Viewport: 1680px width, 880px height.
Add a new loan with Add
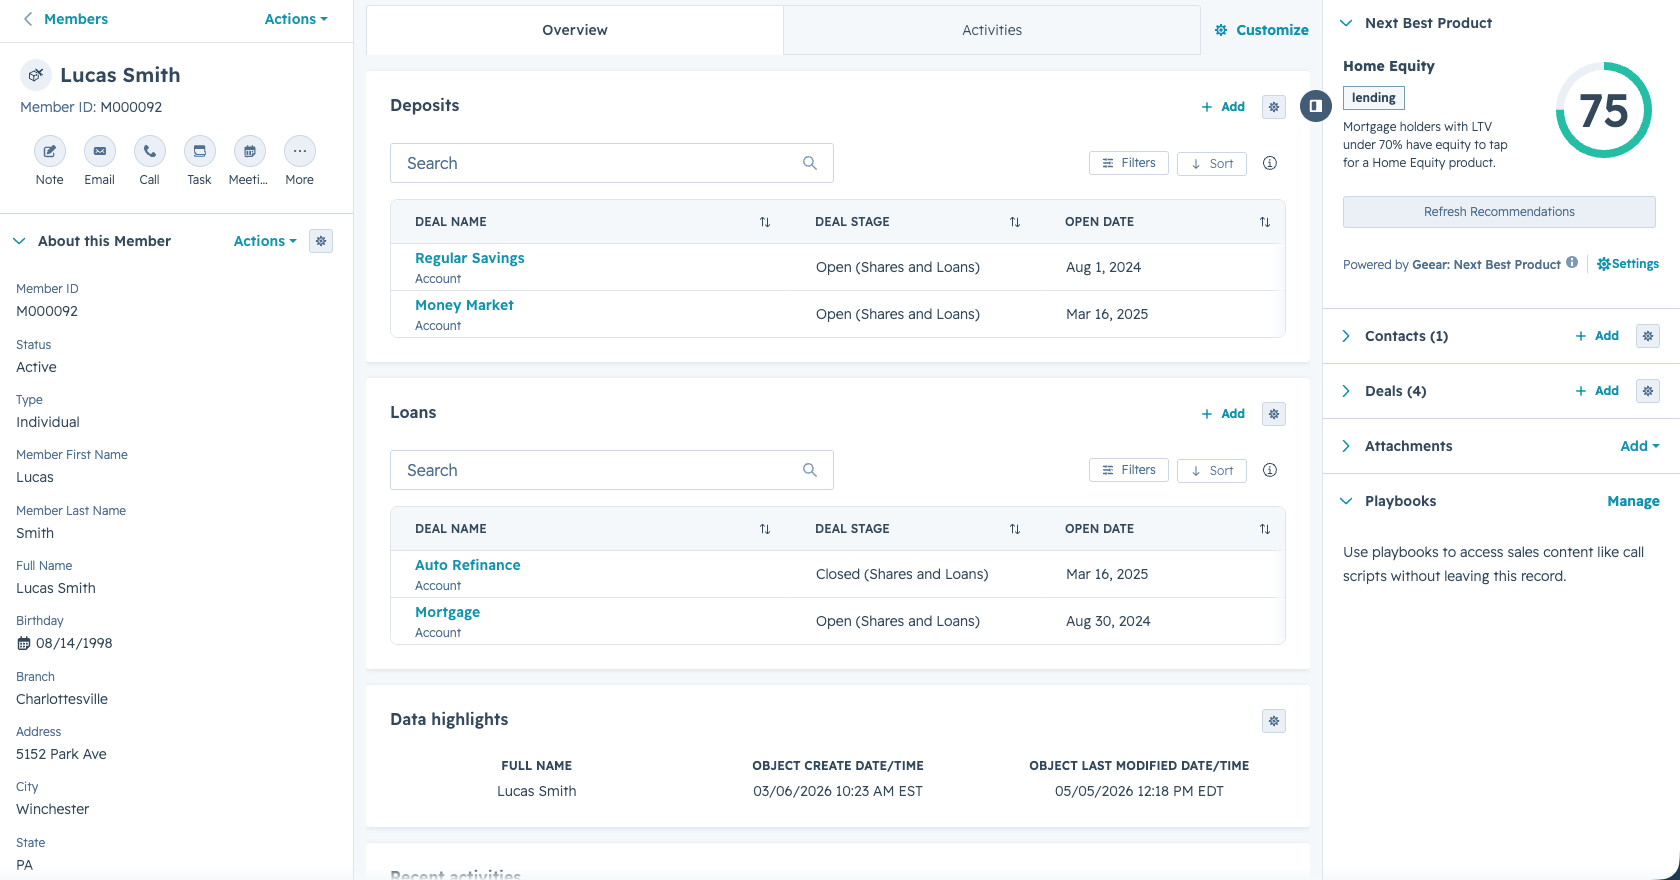(1223, 414)
